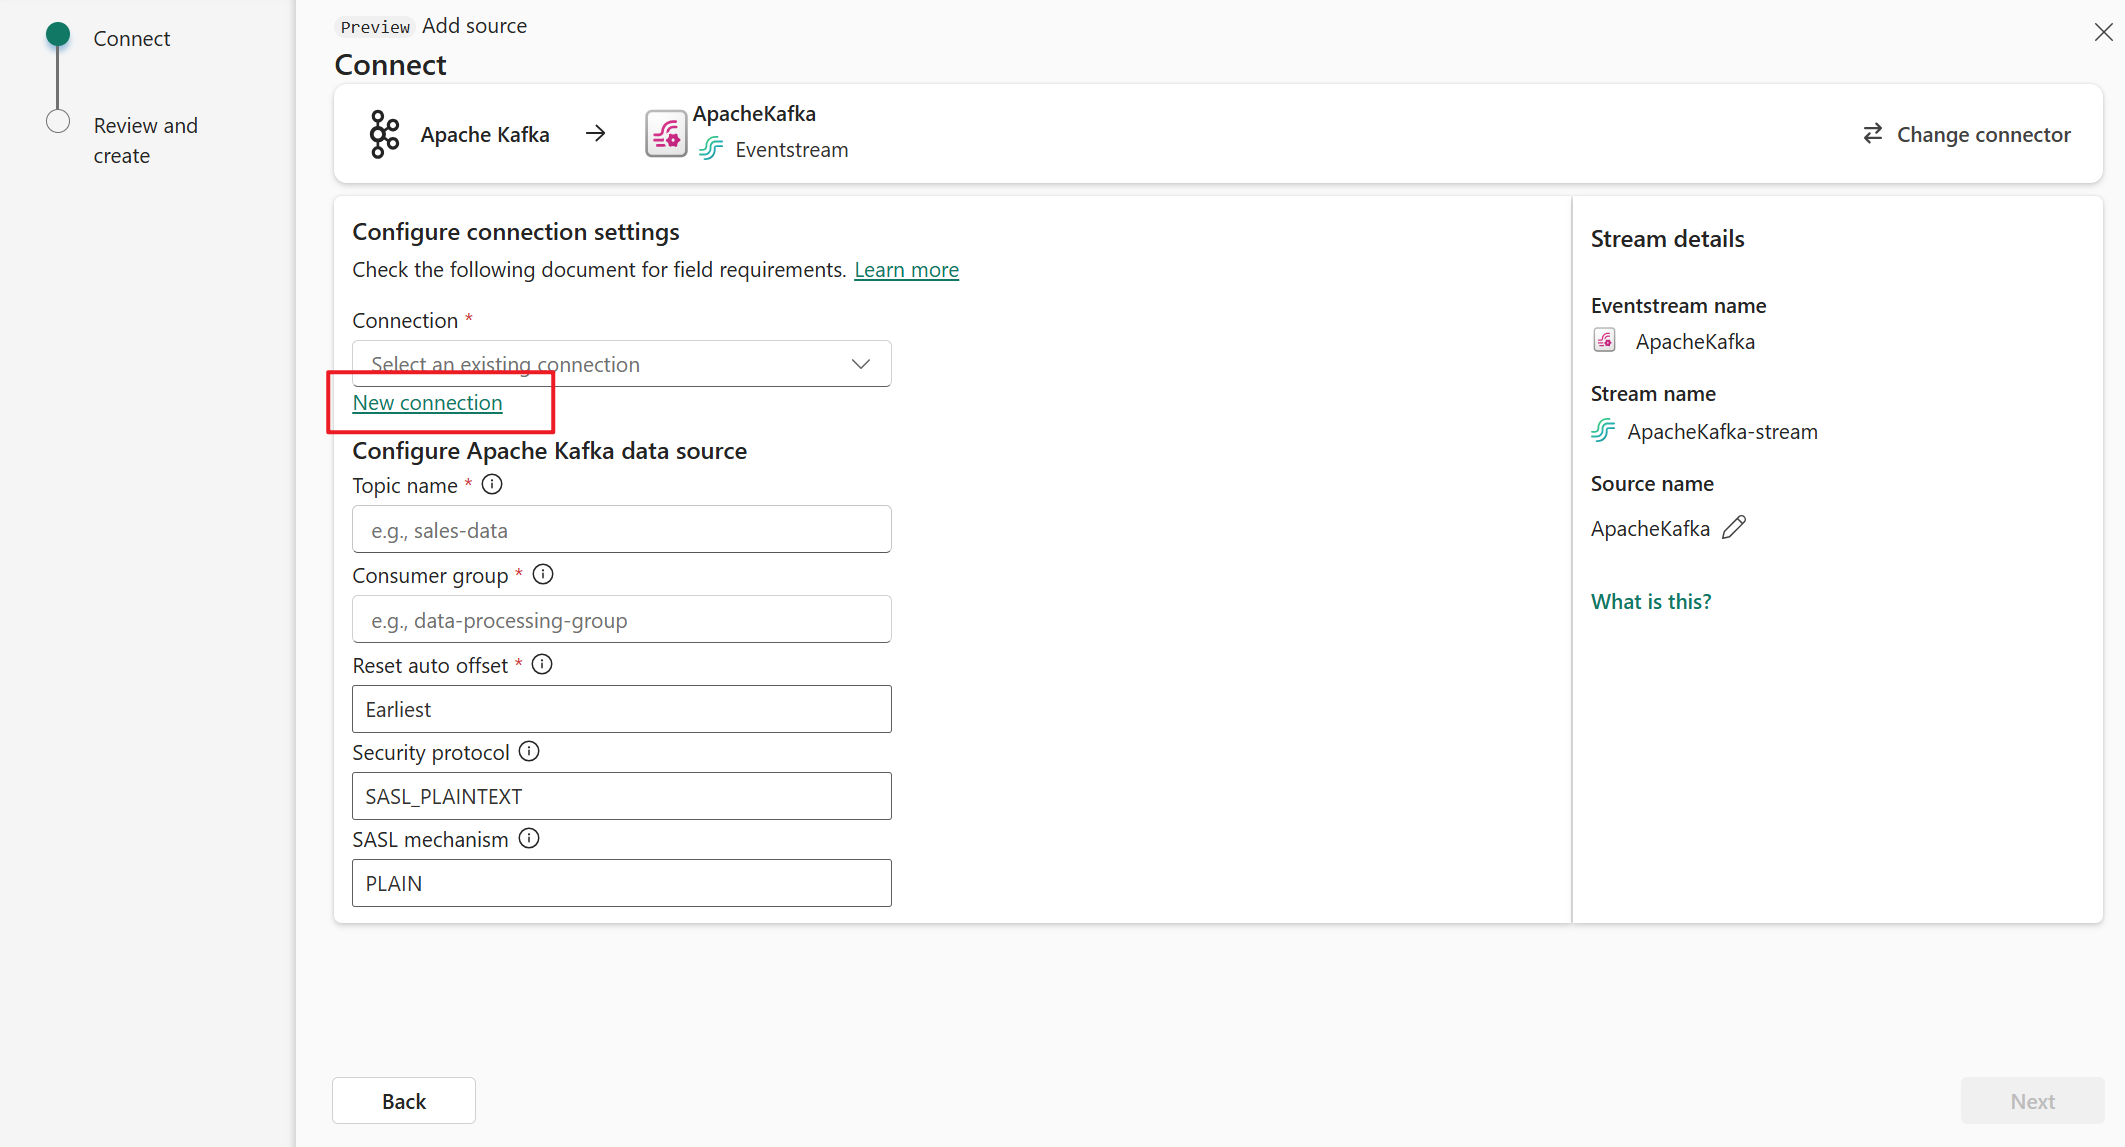The height and width of the screenshot is (1147, 2125).
Task: Click the ApacheKafka-stream stream name icon
Action: pos(1603,429)
